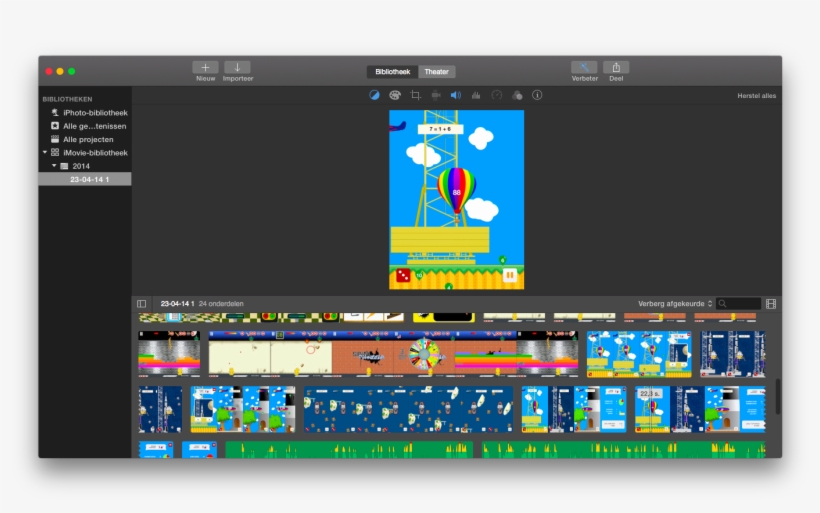820x513 pixels.
Task: Click the balloon game preview viewer
Action: pos(457,200)
